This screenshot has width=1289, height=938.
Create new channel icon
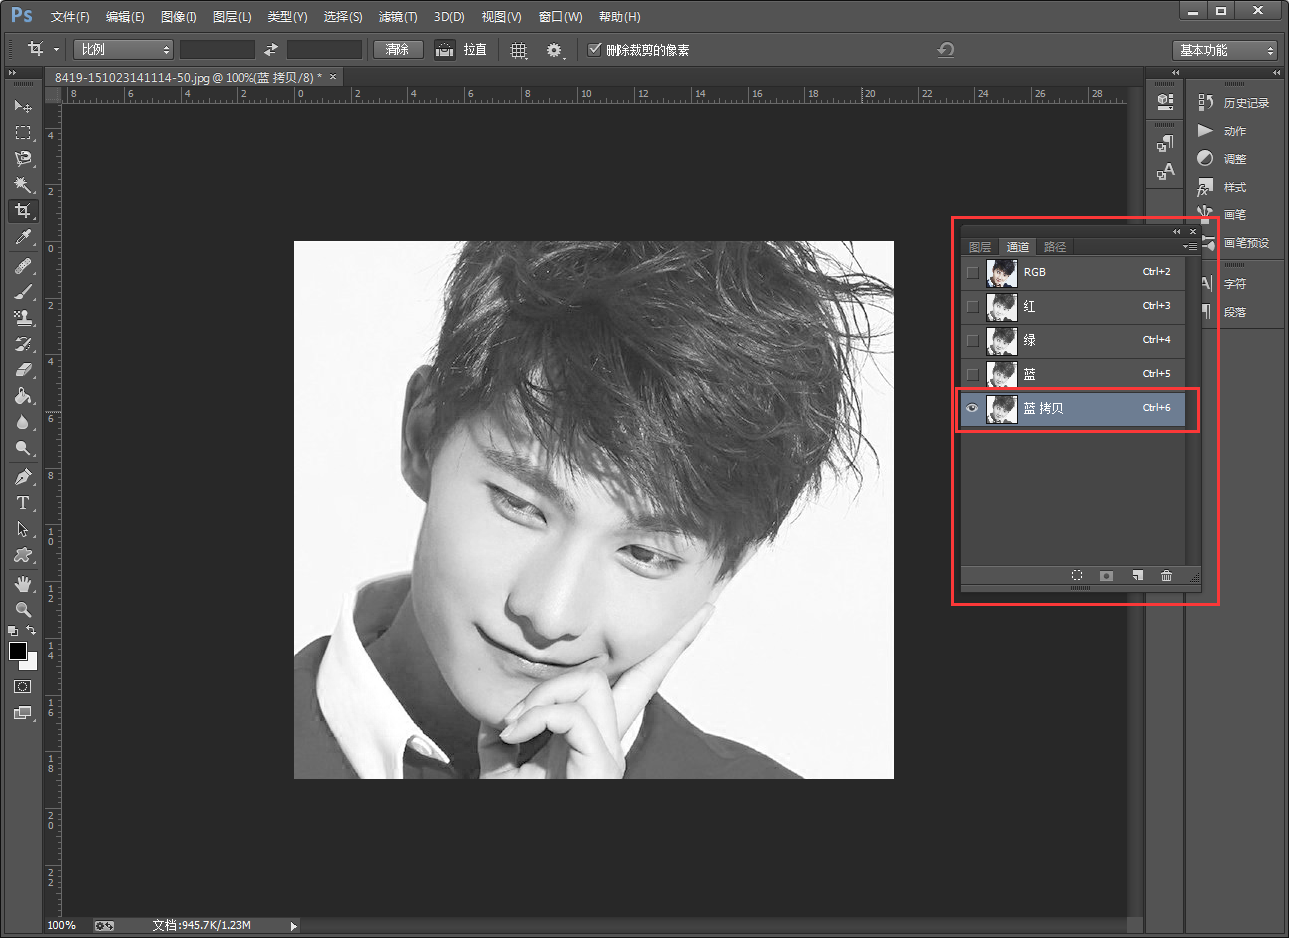tap(1137, 576)
